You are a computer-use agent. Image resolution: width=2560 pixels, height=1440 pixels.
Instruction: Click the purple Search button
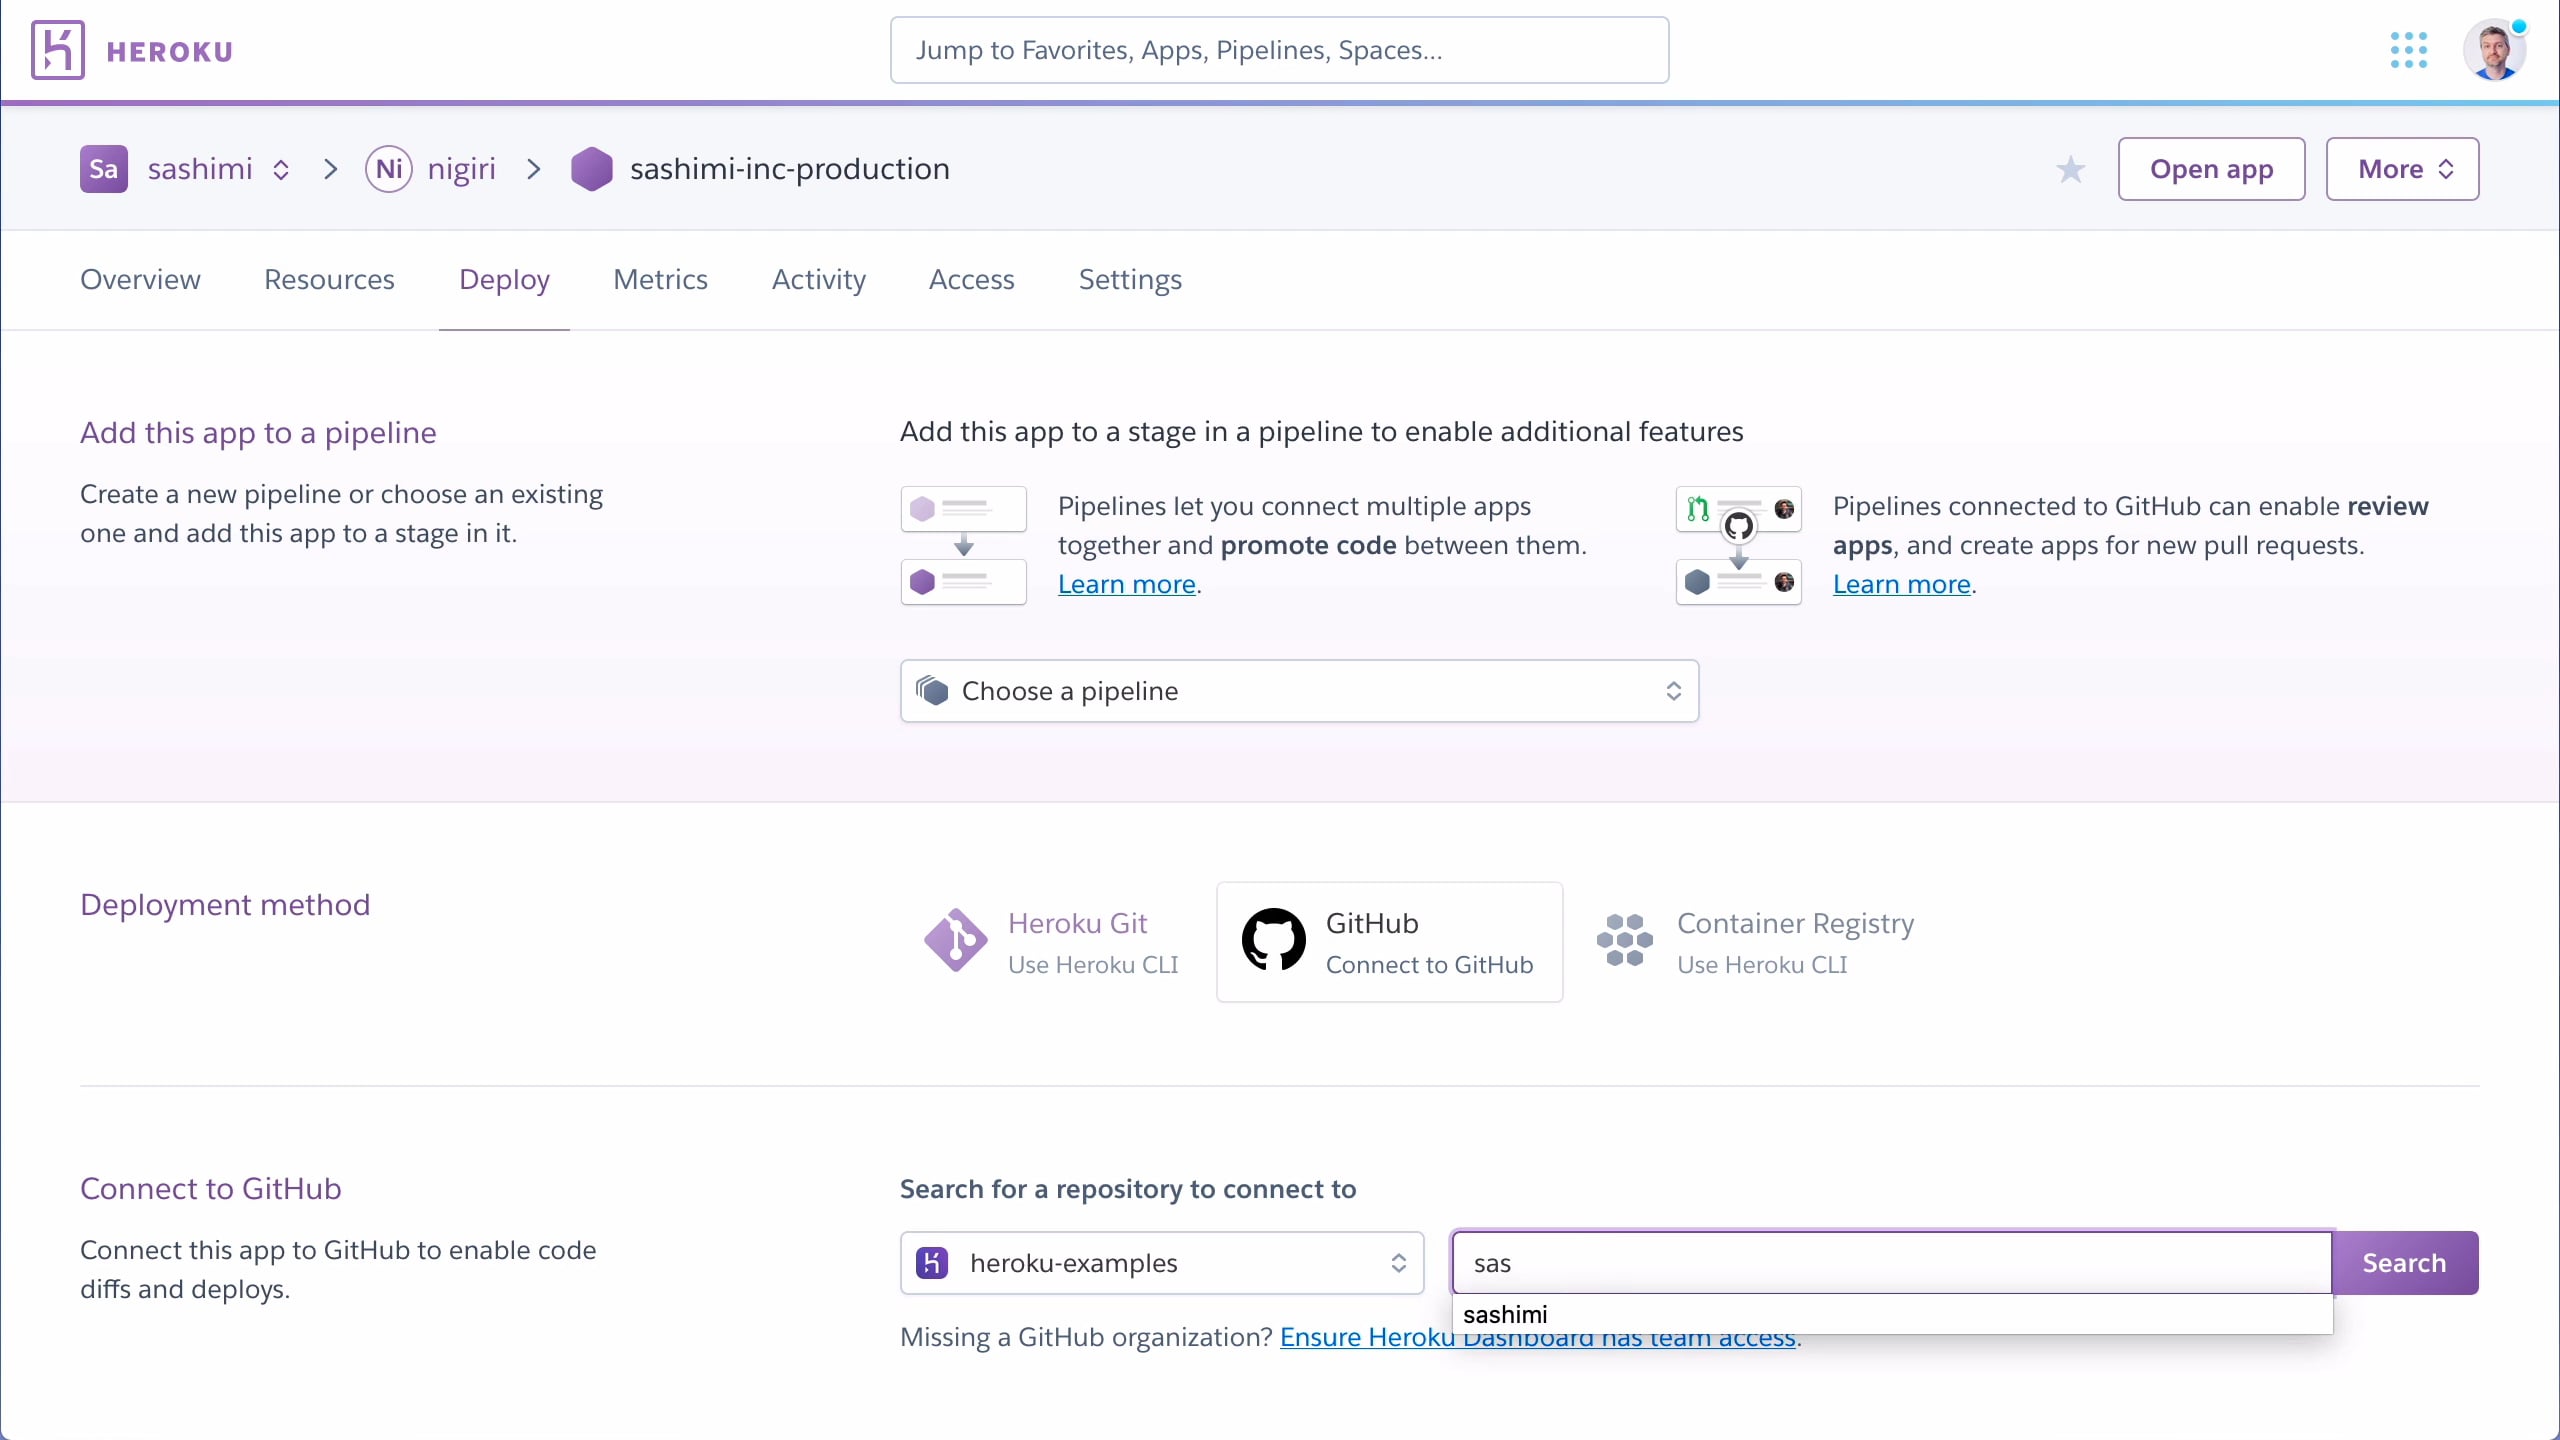point(2405,1263)
